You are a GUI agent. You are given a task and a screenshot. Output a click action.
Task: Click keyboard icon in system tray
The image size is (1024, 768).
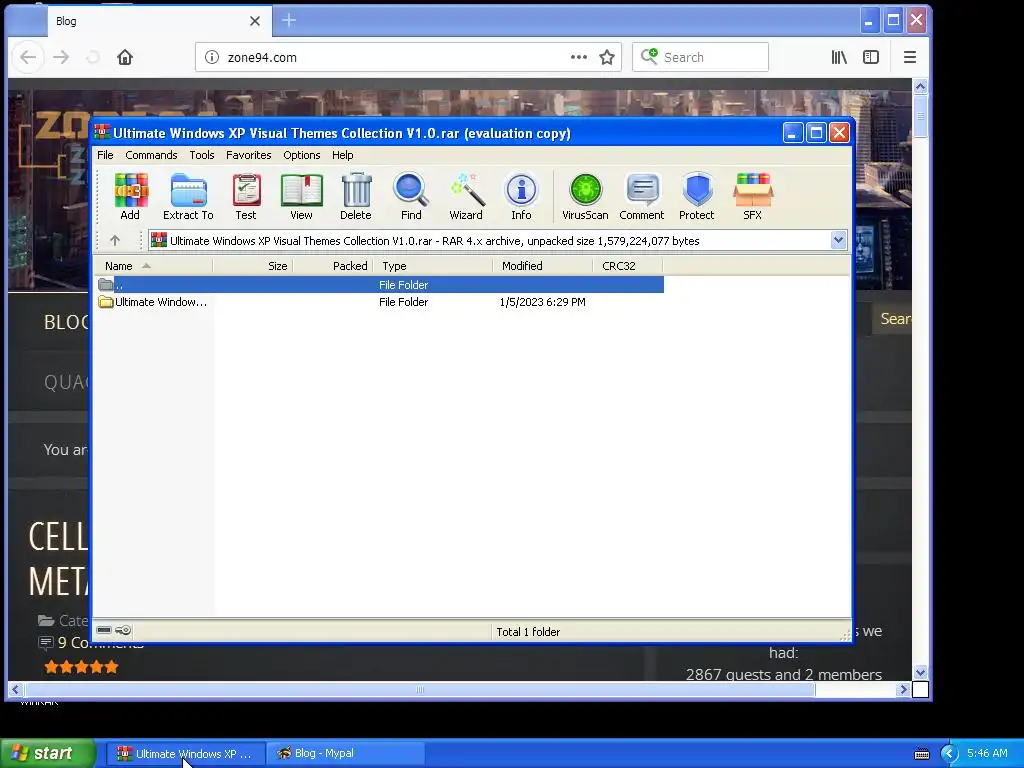(x=921, y=754)
